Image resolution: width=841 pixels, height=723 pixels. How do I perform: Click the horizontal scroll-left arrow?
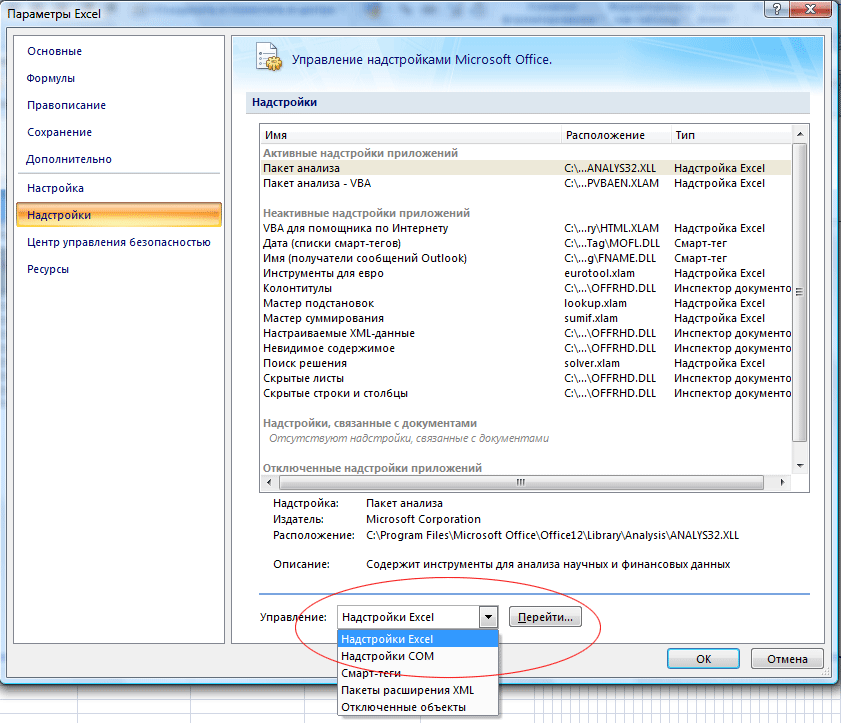pyautogui.click(x=269, y=482)
